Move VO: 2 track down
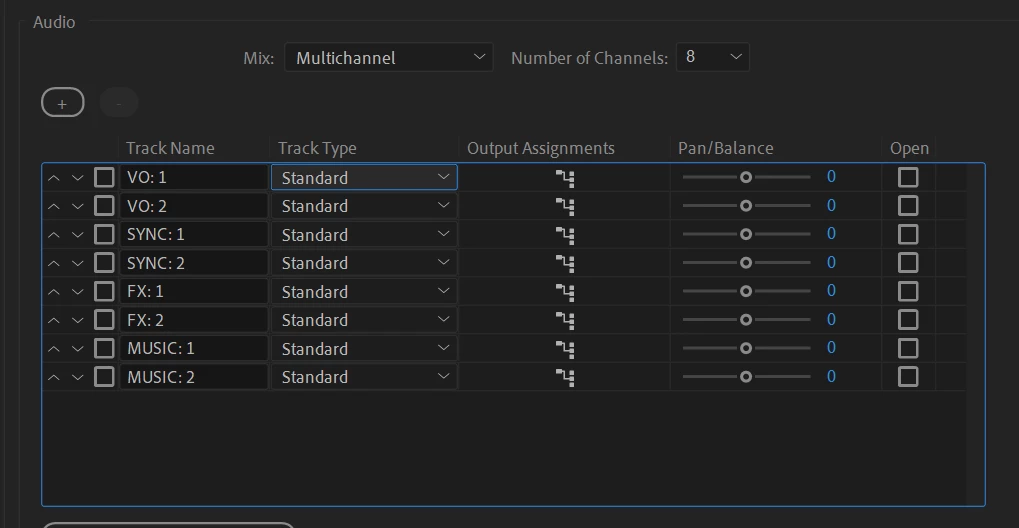Image resolution: width=1019 pixels, height=528 pixels. 77,206
